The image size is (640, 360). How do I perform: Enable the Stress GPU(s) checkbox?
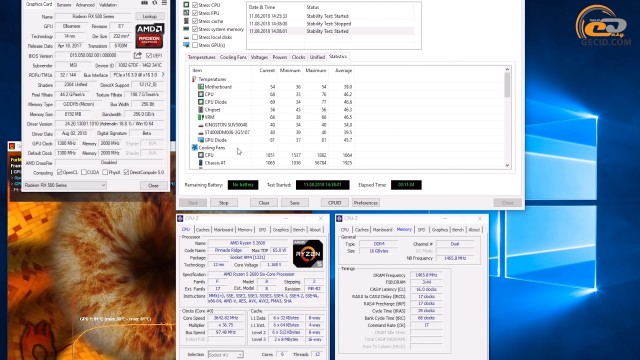coord(195,45)
